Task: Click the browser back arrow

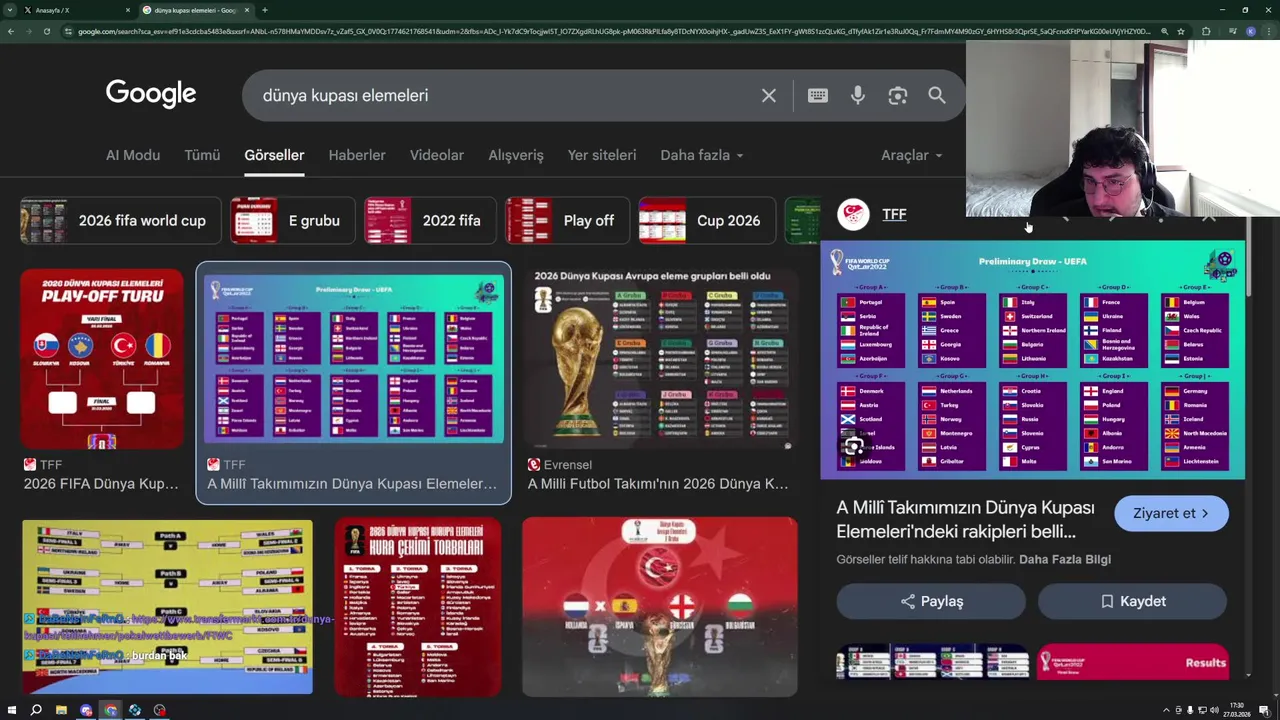Action: 11,31
